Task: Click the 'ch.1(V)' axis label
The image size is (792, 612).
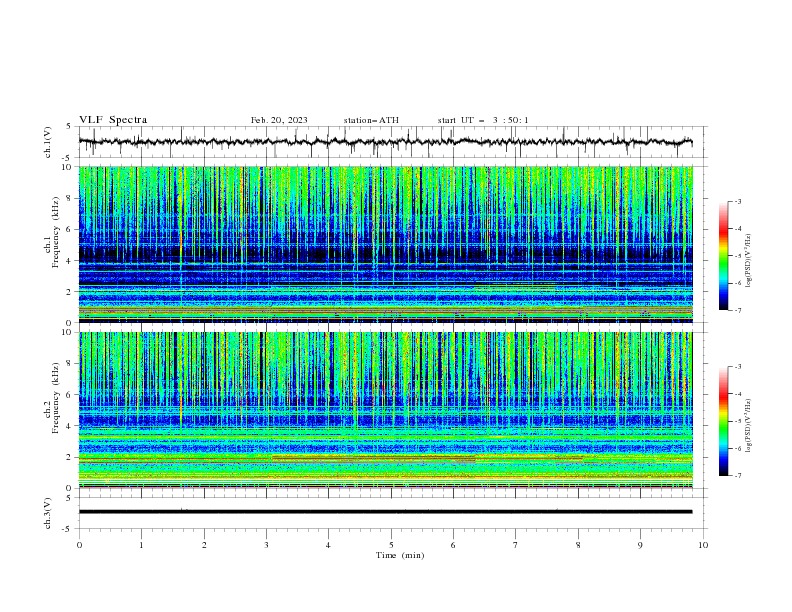Action: pyautogui.click(x=48, y=142)
